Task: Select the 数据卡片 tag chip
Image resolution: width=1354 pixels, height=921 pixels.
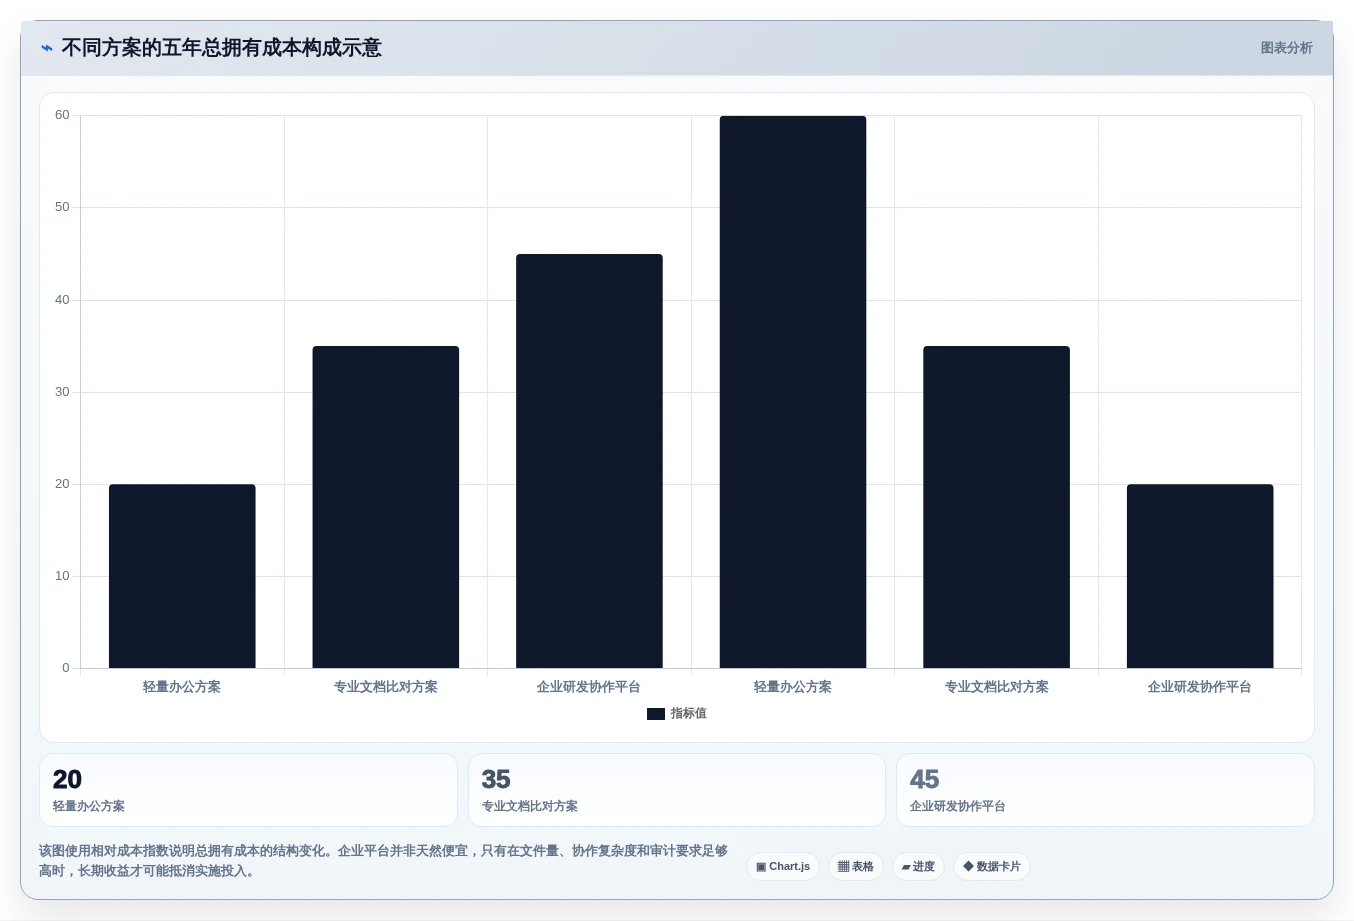Action: tap(992, 867)
